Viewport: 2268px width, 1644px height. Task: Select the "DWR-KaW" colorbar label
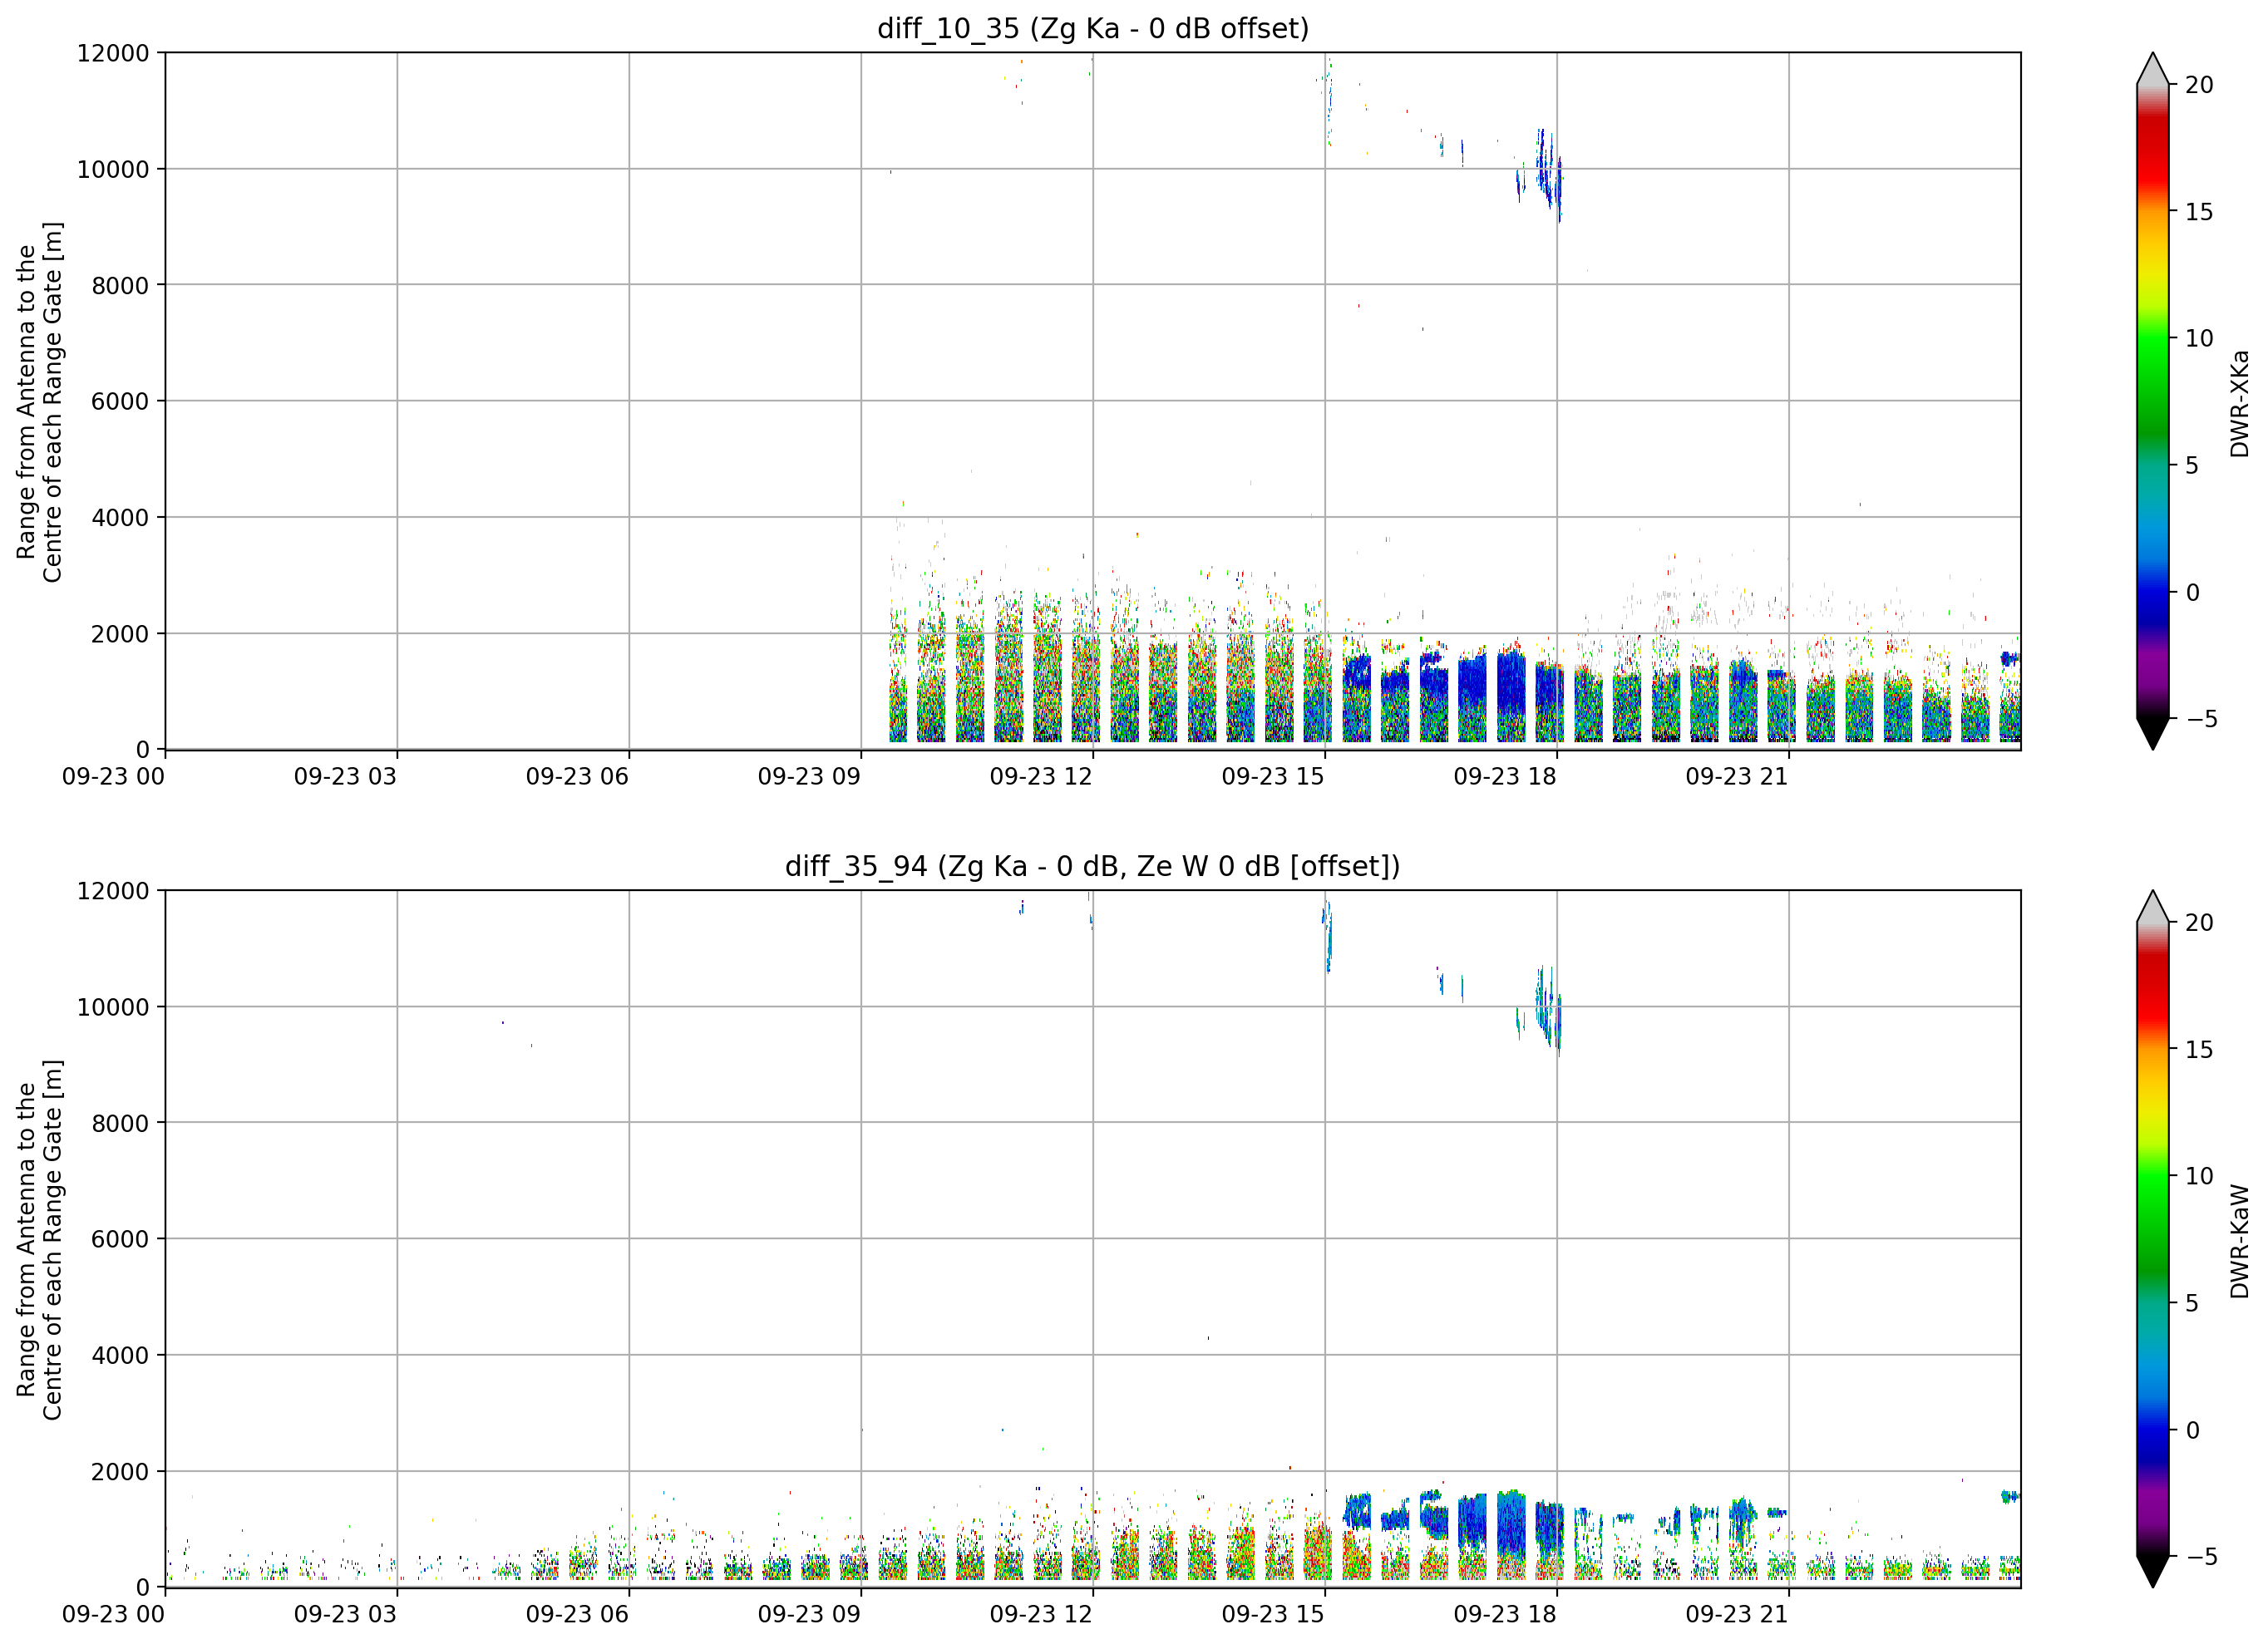2239,1241
